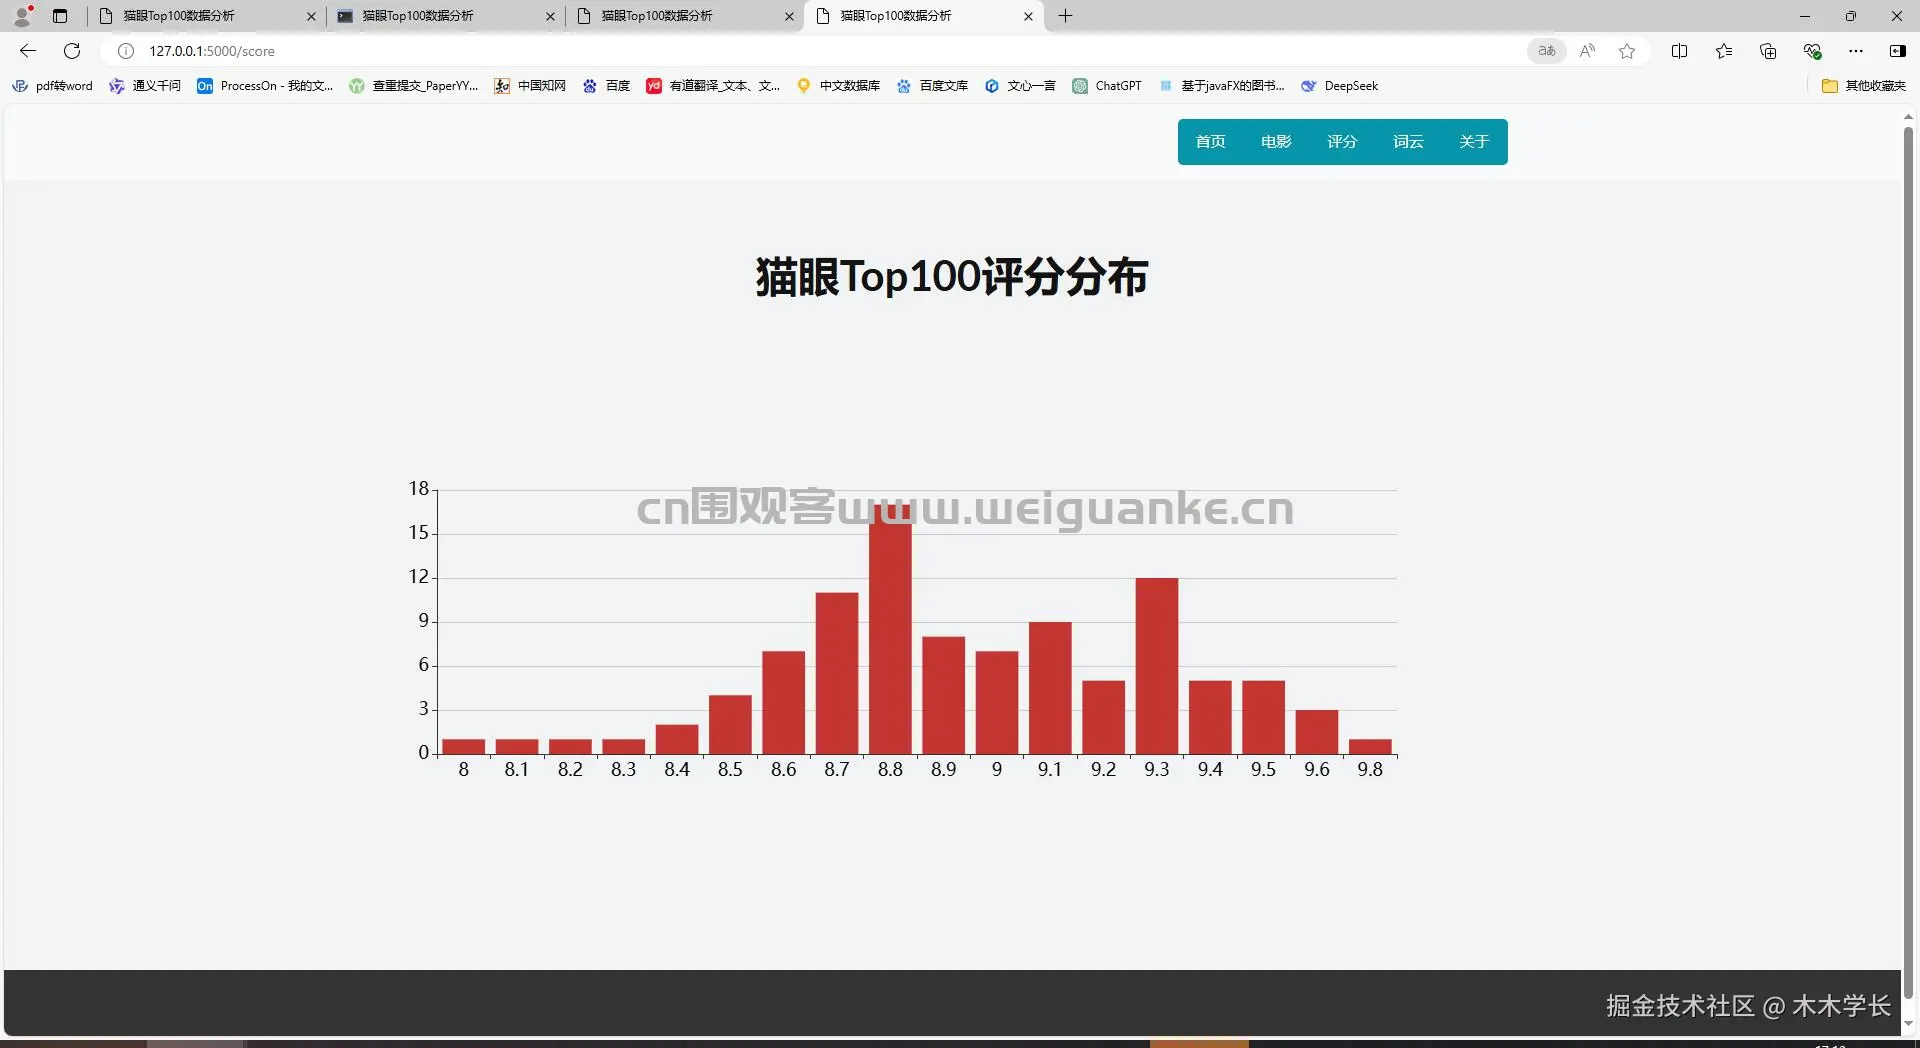Open 电影 in the navigation bar
The image size is (1920, 1048).
(x=1276, y=142)
